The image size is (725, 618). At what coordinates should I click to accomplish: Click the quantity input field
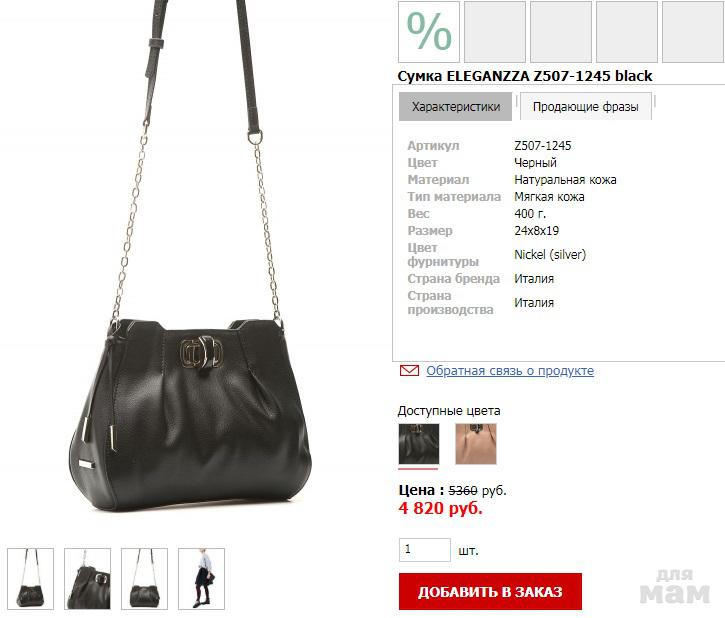tap(424, 550)
